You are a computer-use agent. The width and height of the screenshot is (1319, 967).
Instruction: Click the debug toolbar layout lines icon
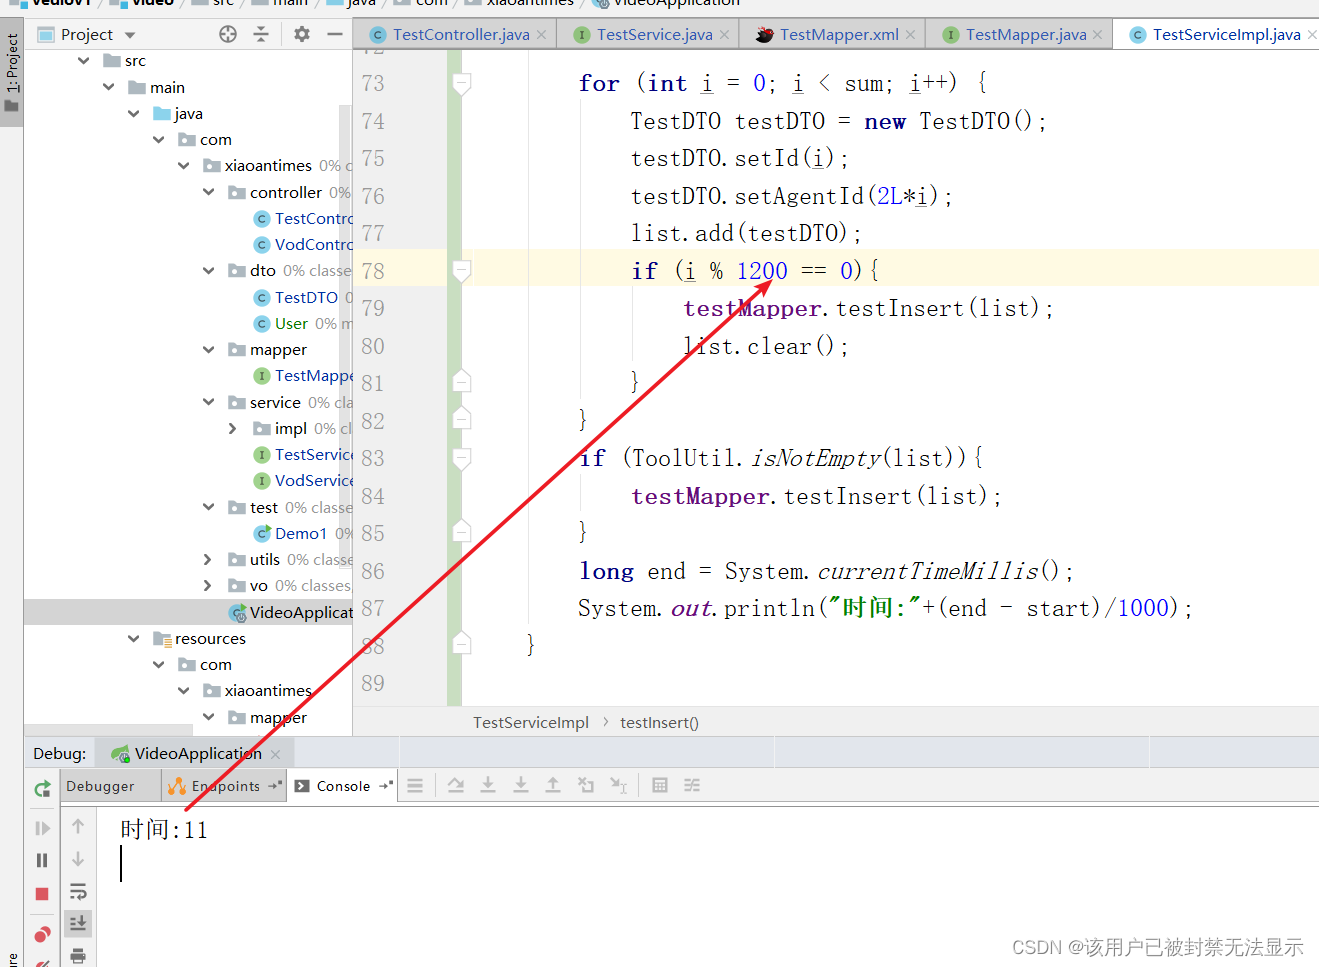coord(415,786)
